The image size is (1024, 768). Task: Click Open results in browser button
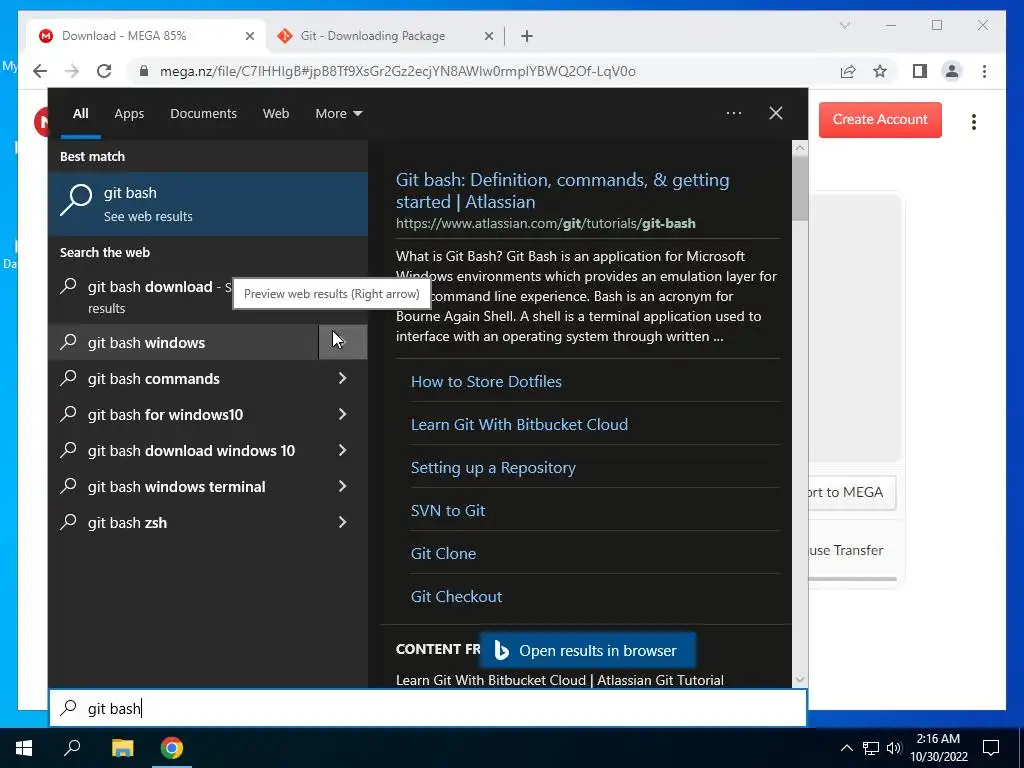(588, 650)
